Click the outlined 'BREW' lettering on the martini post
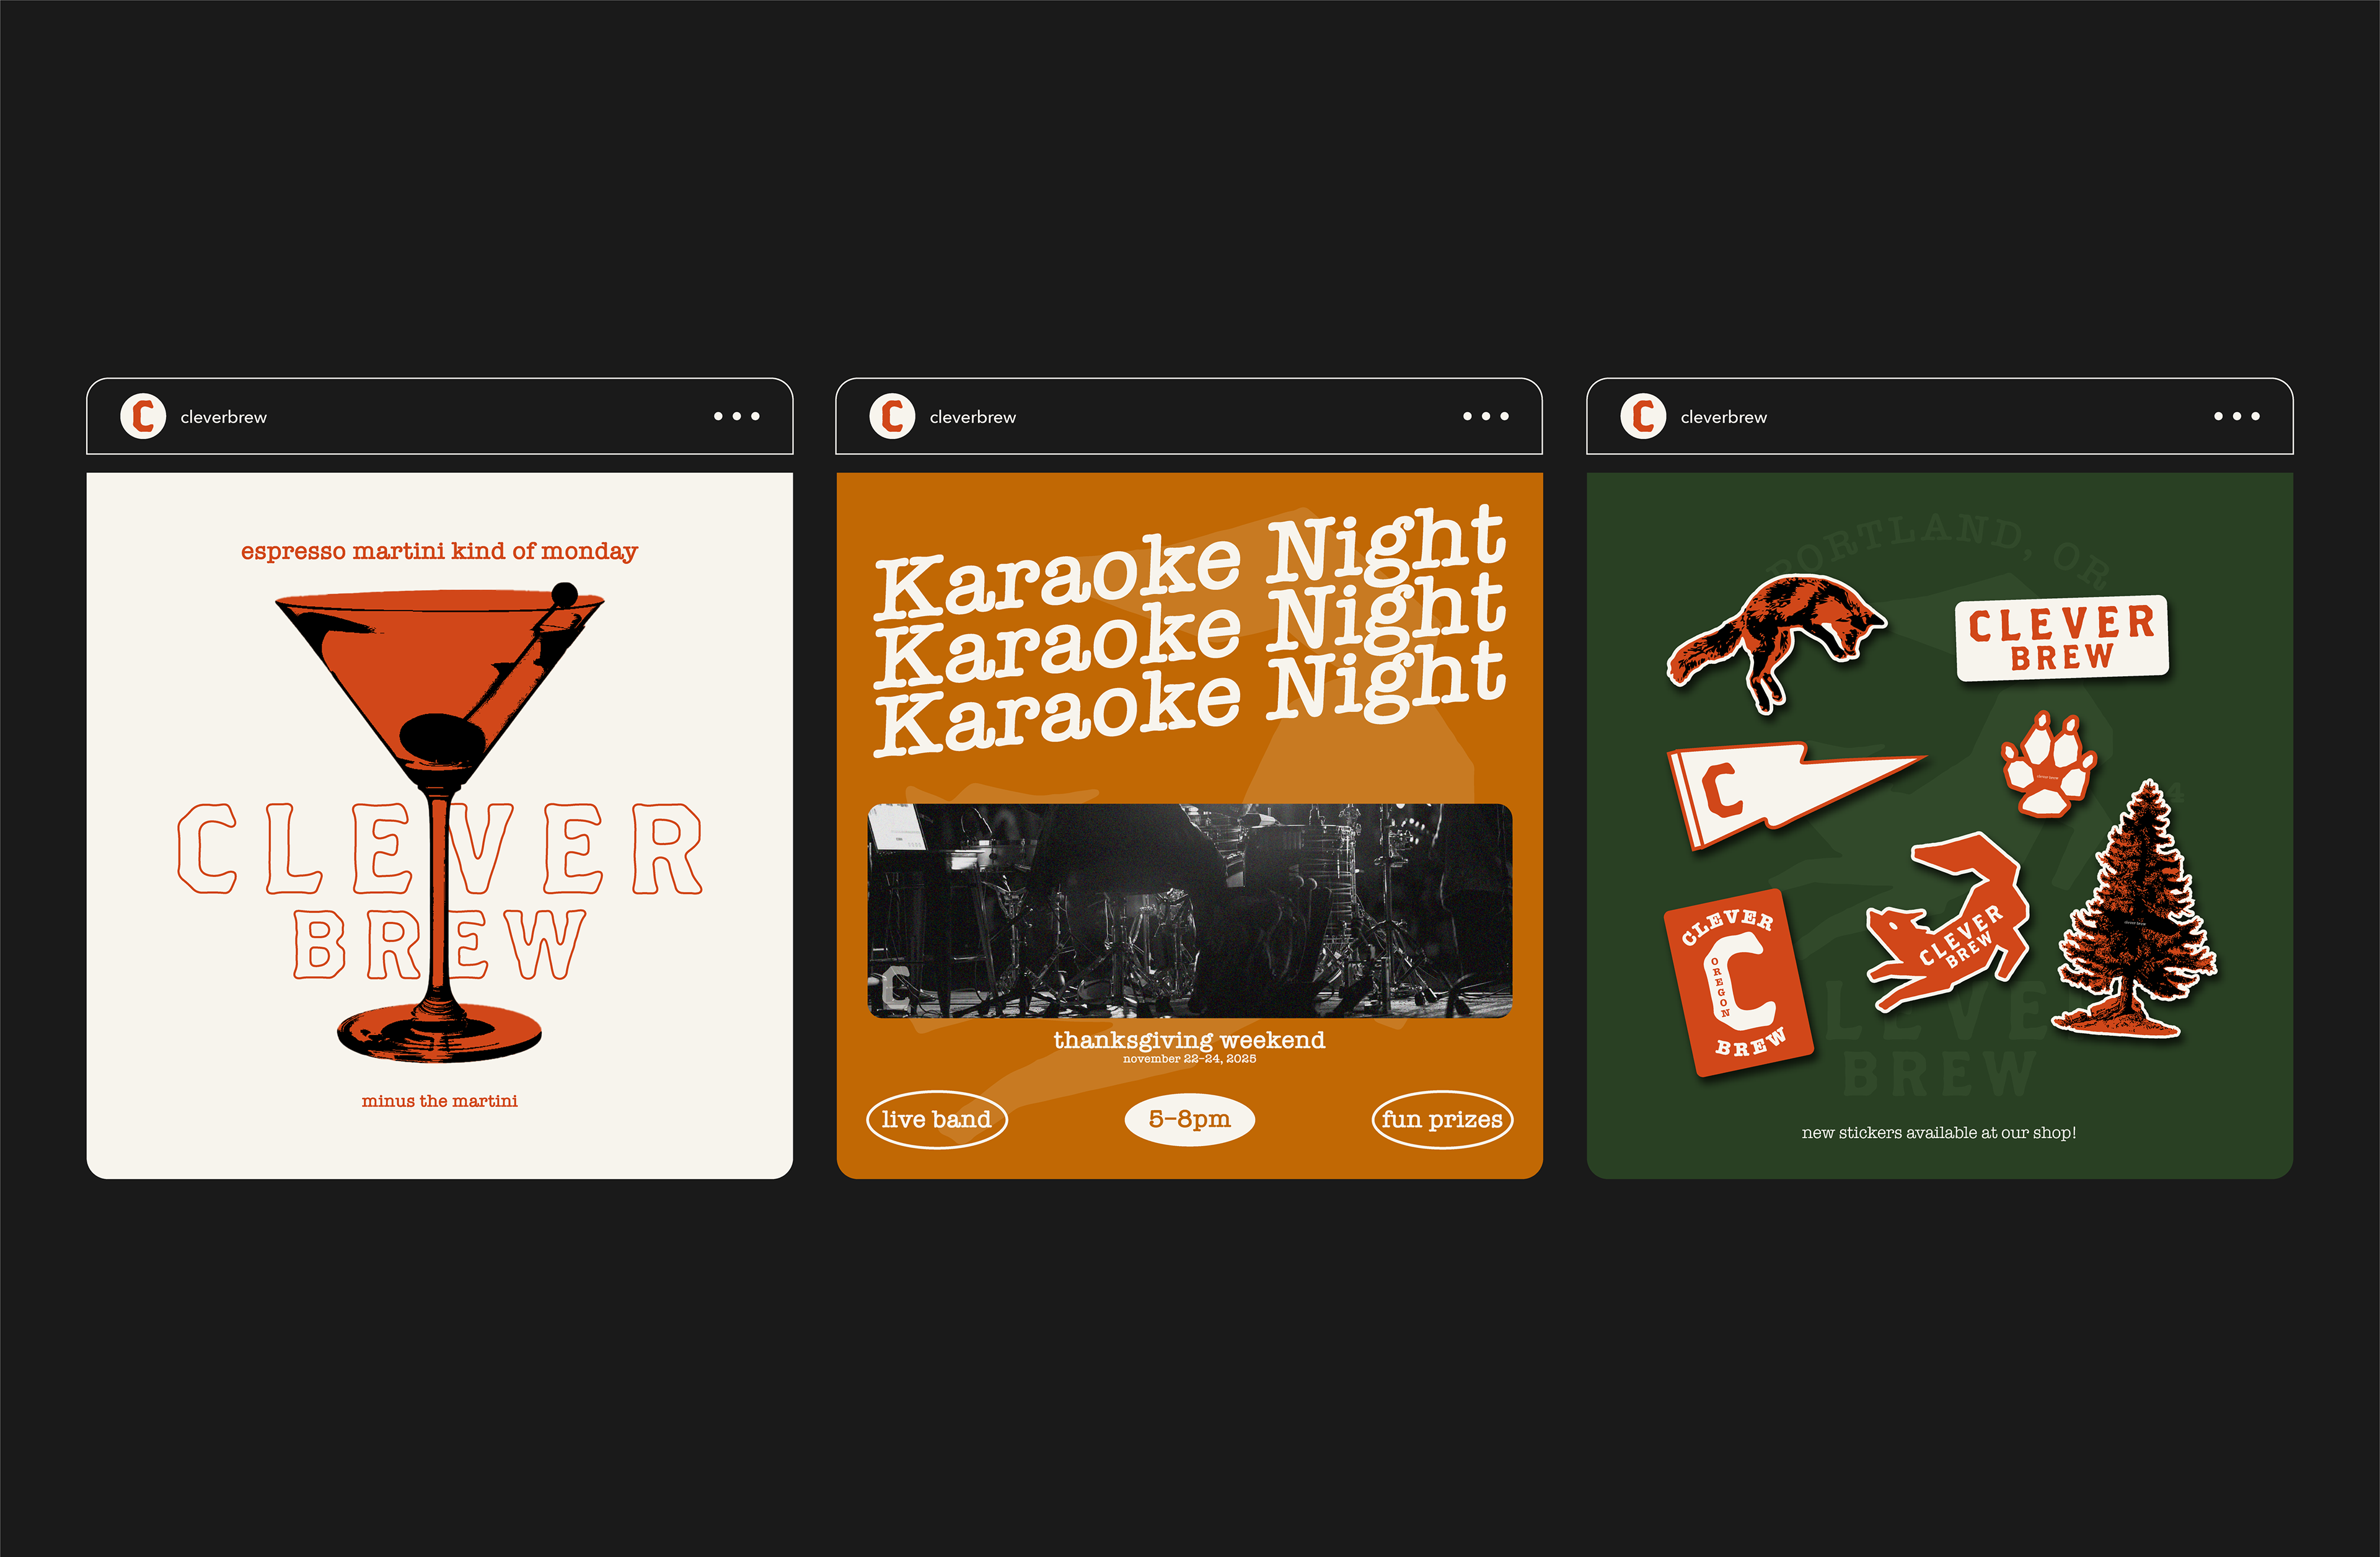2380x1557 pixels. tap(440, 944)
